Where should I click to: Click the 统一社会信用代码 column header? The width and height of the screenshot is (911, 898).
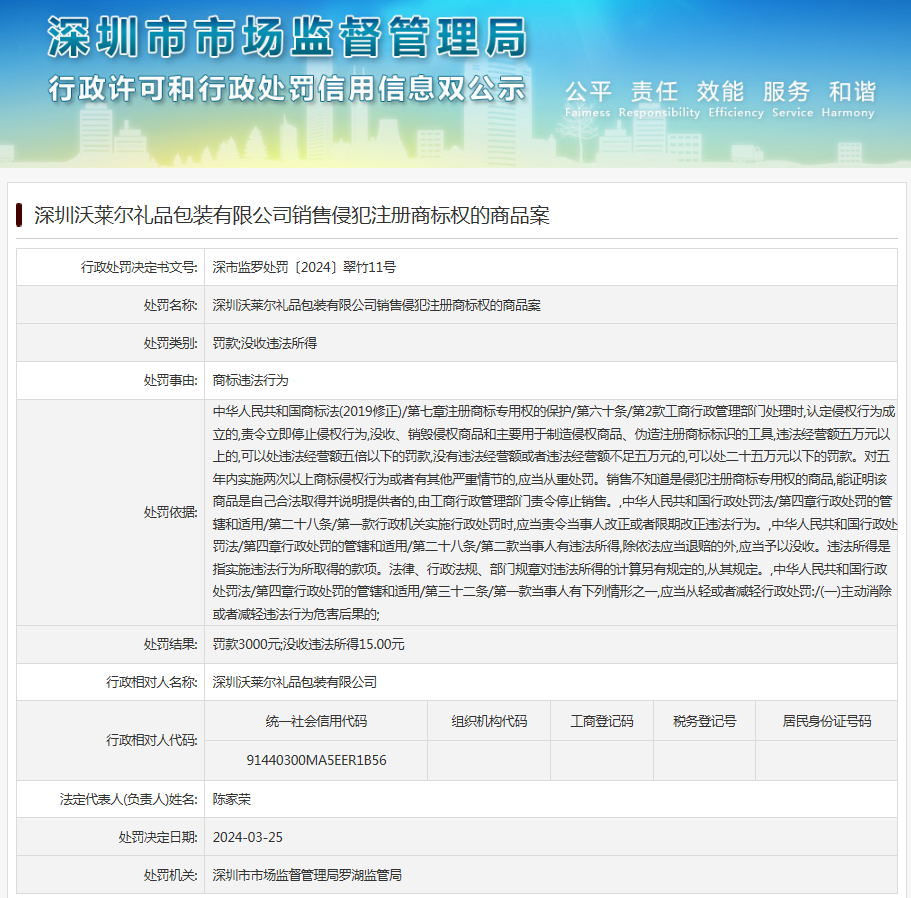click(x=316, y=721)
